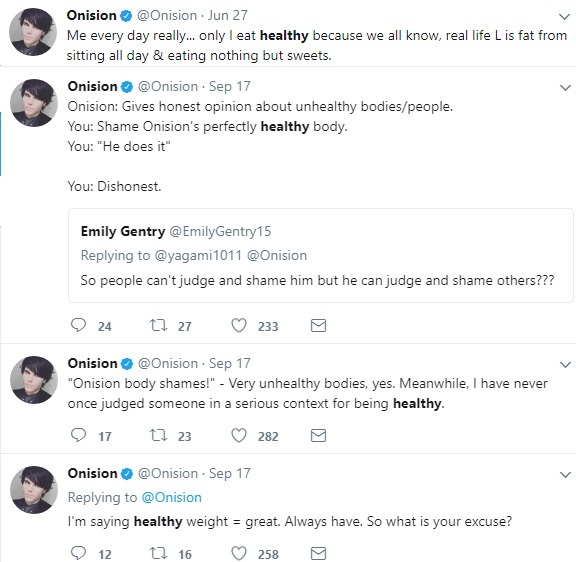This screenshot has height=562, width=576.
Task: Open the Jun 27 timestamp link
Action: click(228, 15)
